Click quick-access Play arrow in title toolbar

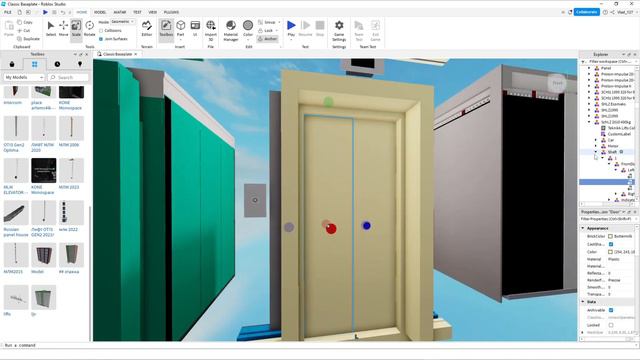(45, 12)
